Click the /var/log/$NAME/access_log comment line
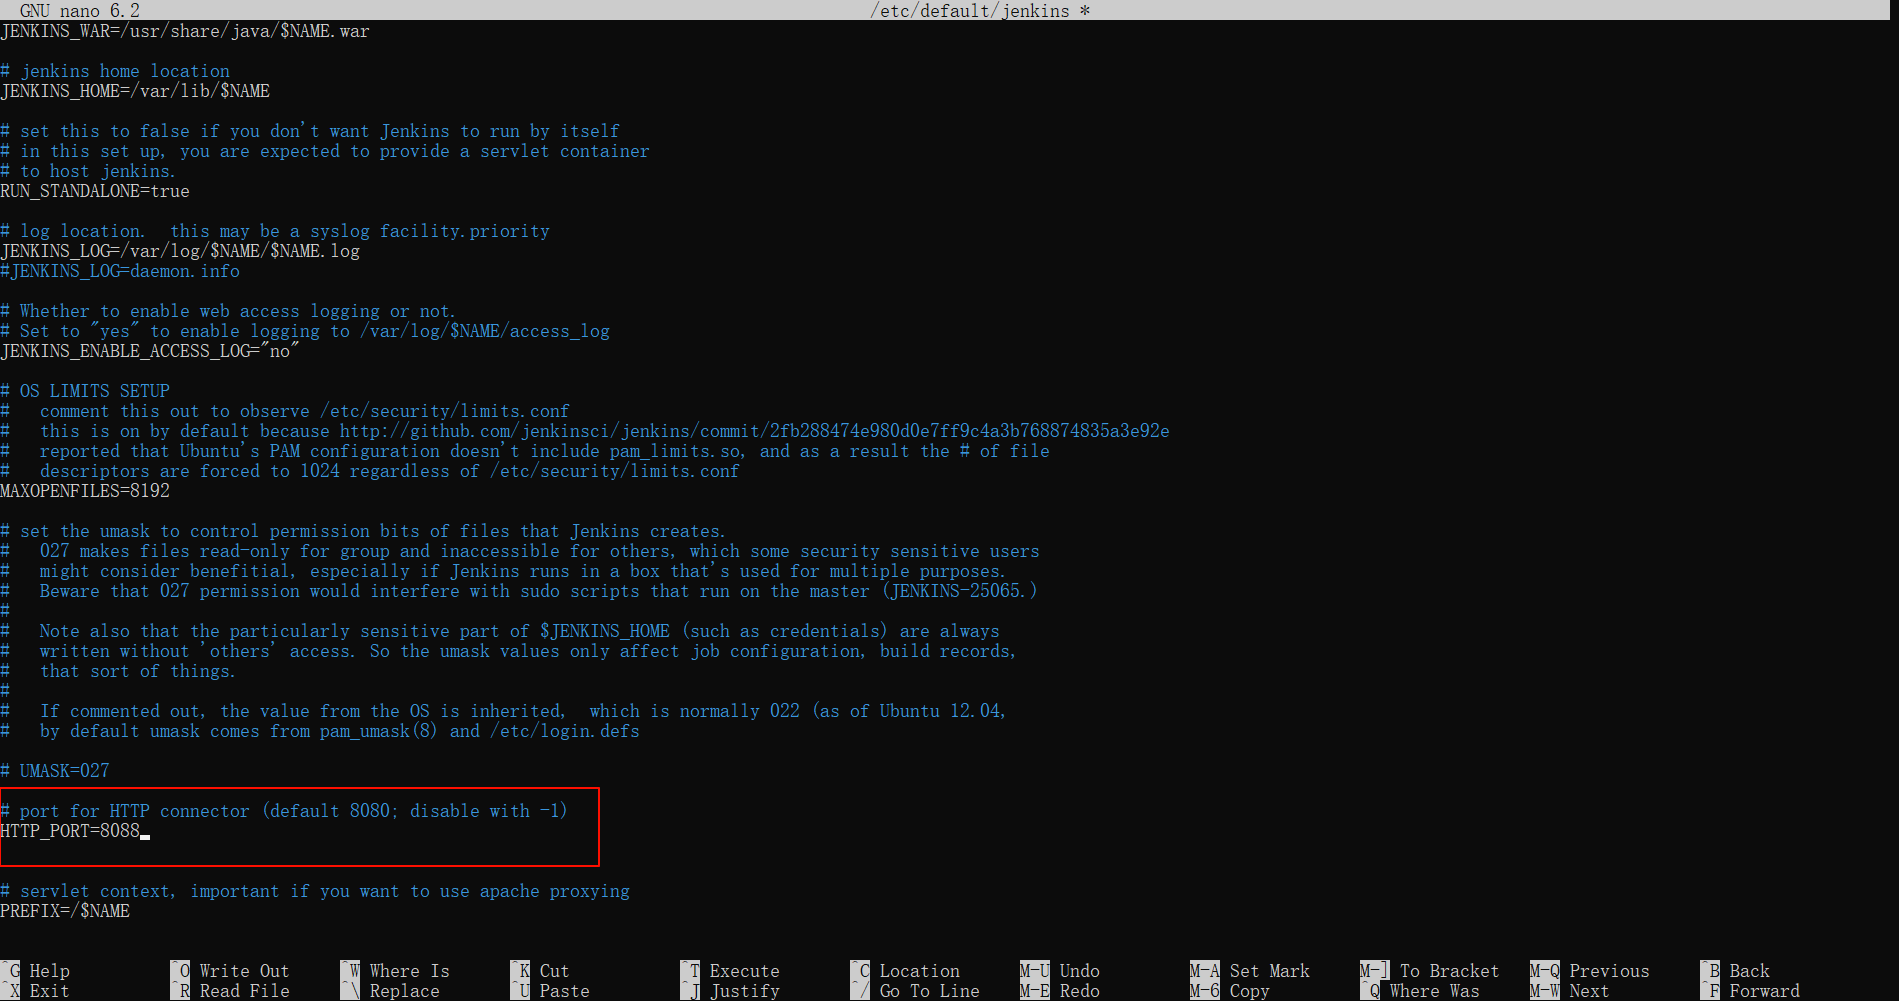 (x=305, y=331)
